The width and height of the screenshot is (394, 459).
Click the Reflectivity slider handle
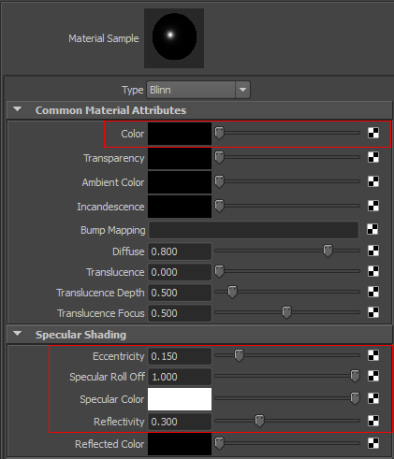point(259,421)
